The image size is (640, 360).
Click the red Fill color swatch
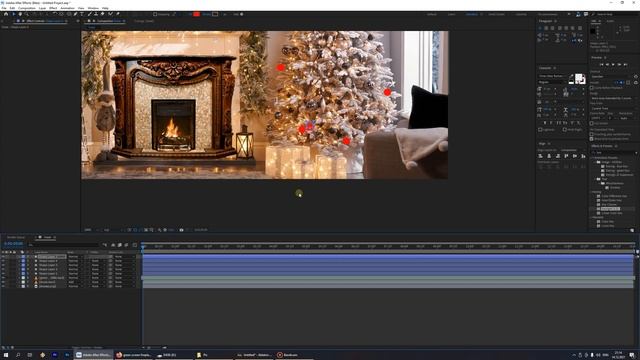(x=196, y=14)
